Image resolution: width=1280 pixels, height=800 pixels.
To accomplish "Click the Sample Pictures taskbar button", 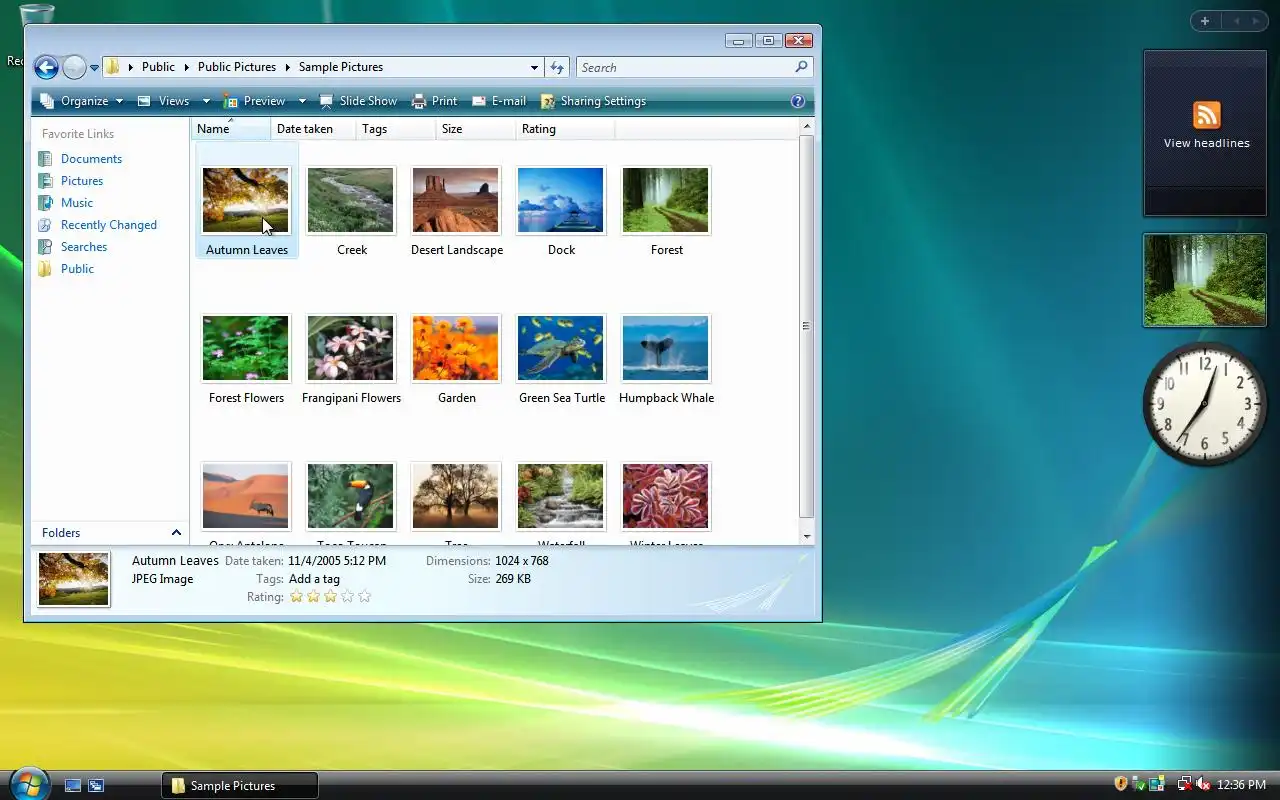I will pyautogui.click(x=240, y=786).
